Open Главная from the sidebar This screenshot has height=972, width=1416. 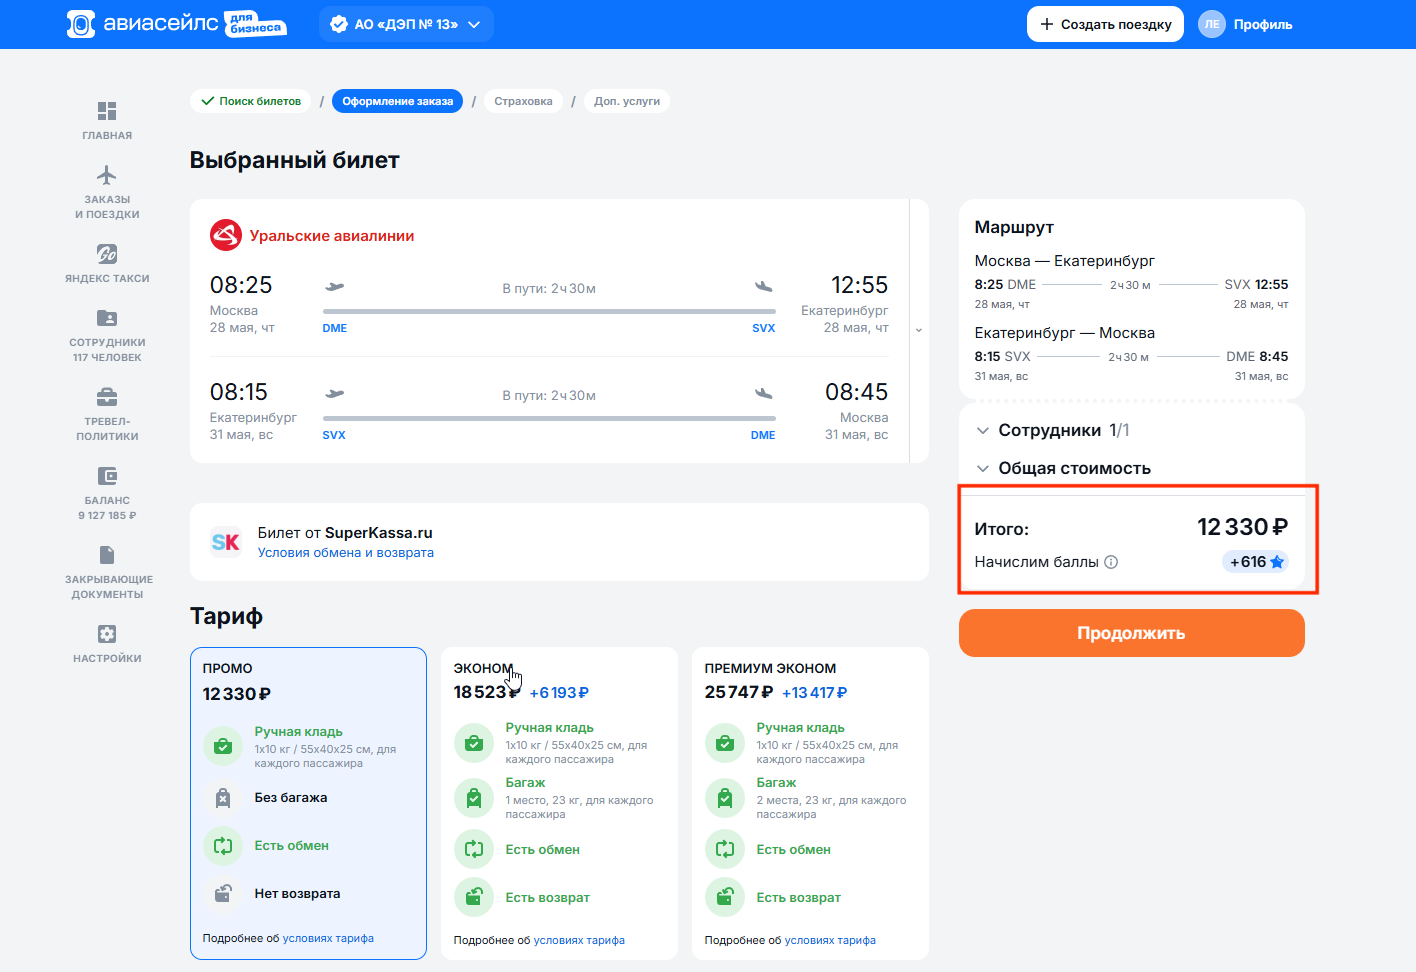click(107, 111)
